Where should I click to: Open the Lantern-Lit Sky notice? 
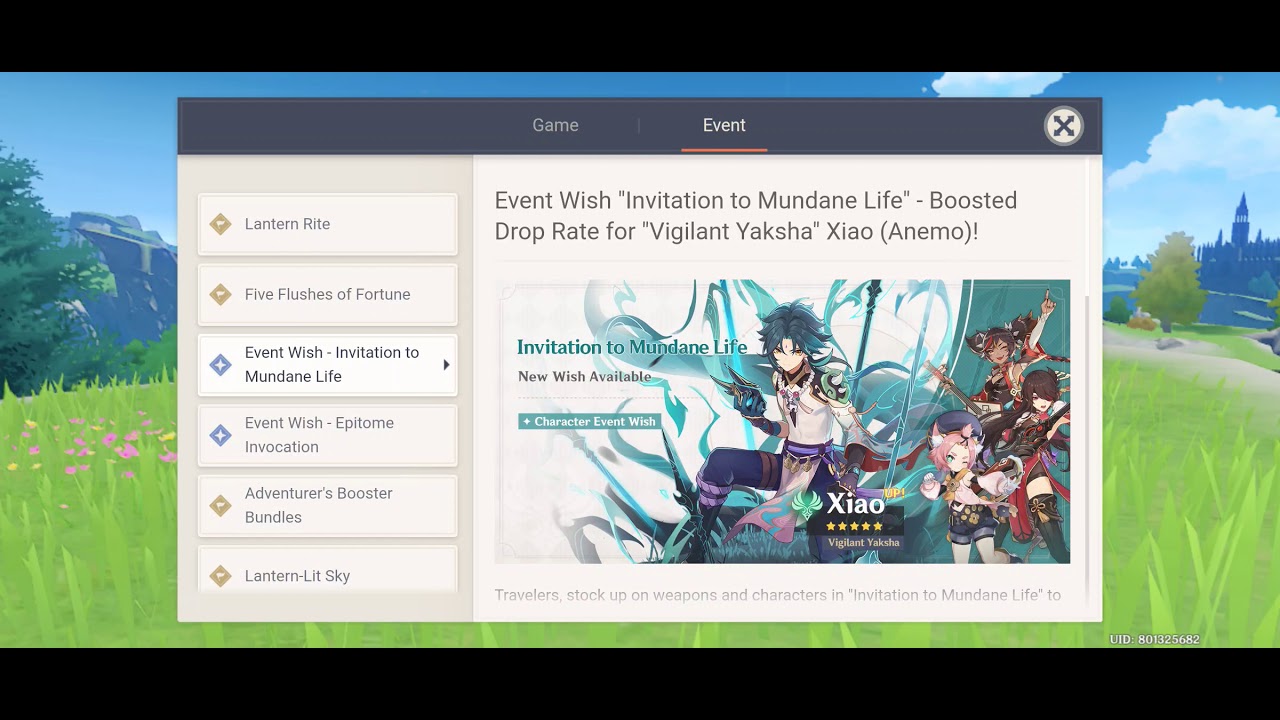coord(327,571)
